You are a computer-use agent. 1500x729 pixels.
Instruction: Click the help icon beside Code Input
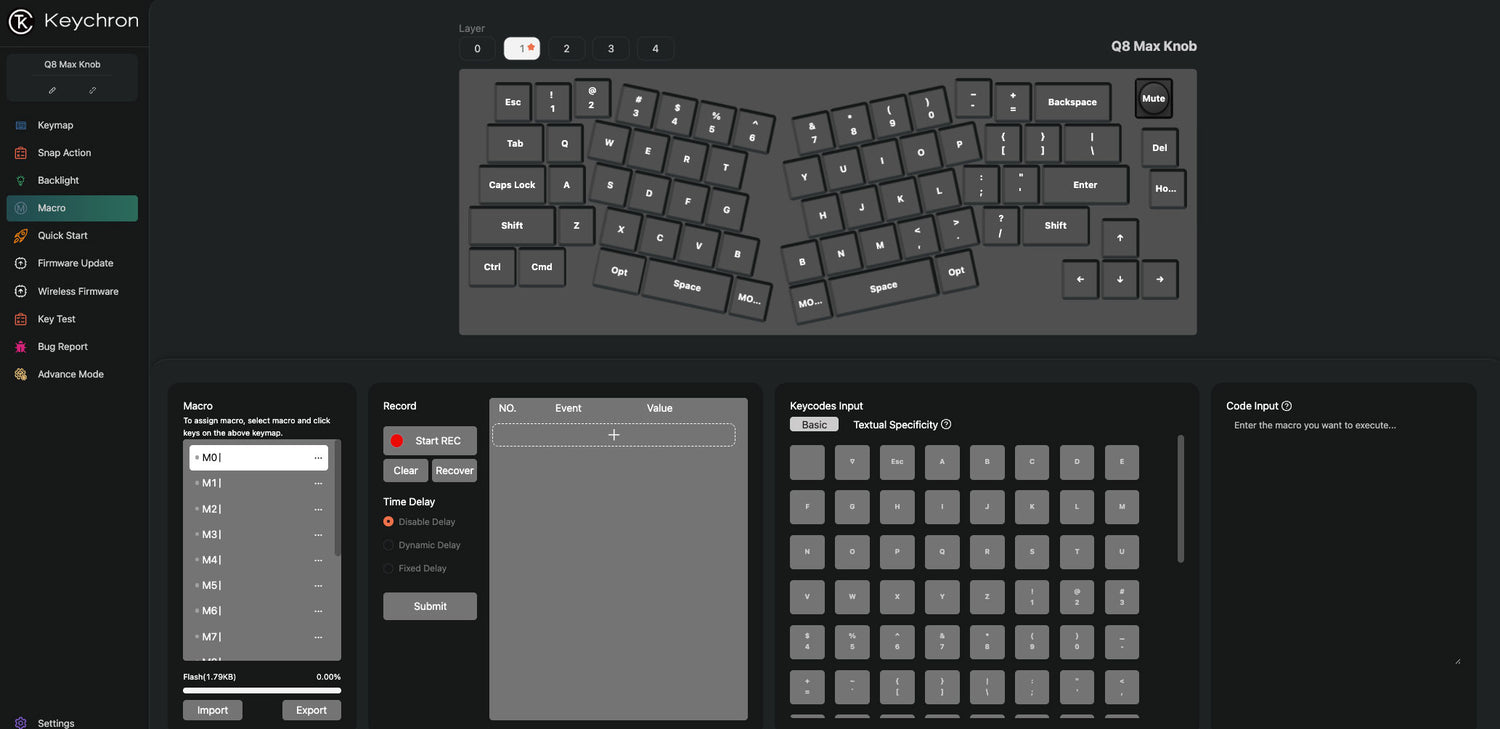pos(1286,406)
